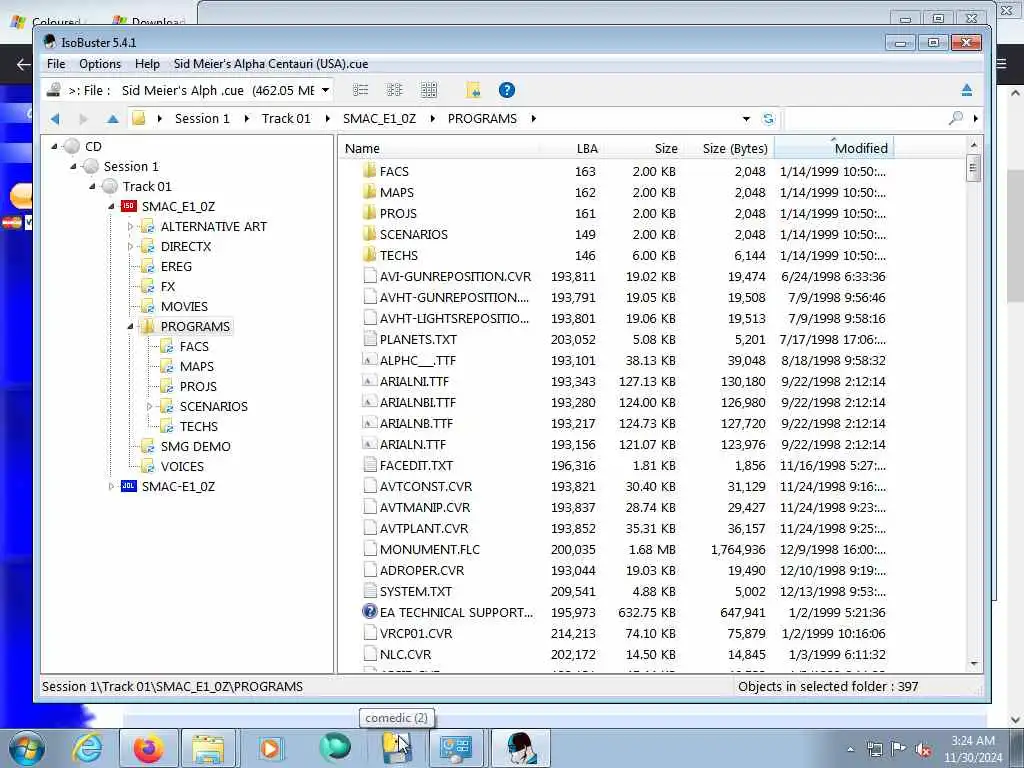Click the eject drive icon
This screenshot has height=768, width=1024.
coord(967,90)
